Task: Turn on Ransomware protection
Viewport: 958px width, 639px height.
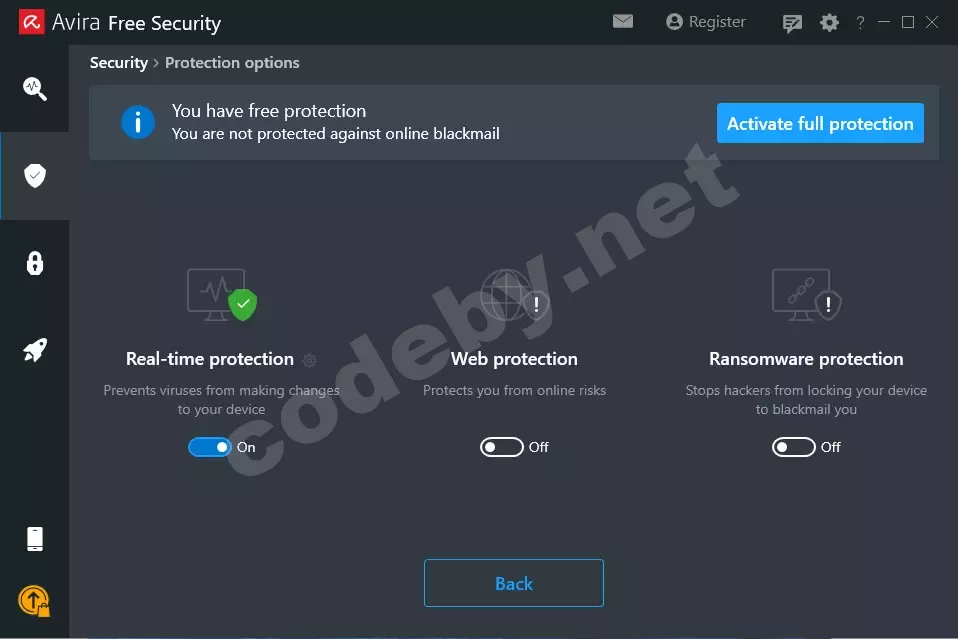Action: point(794,447)
